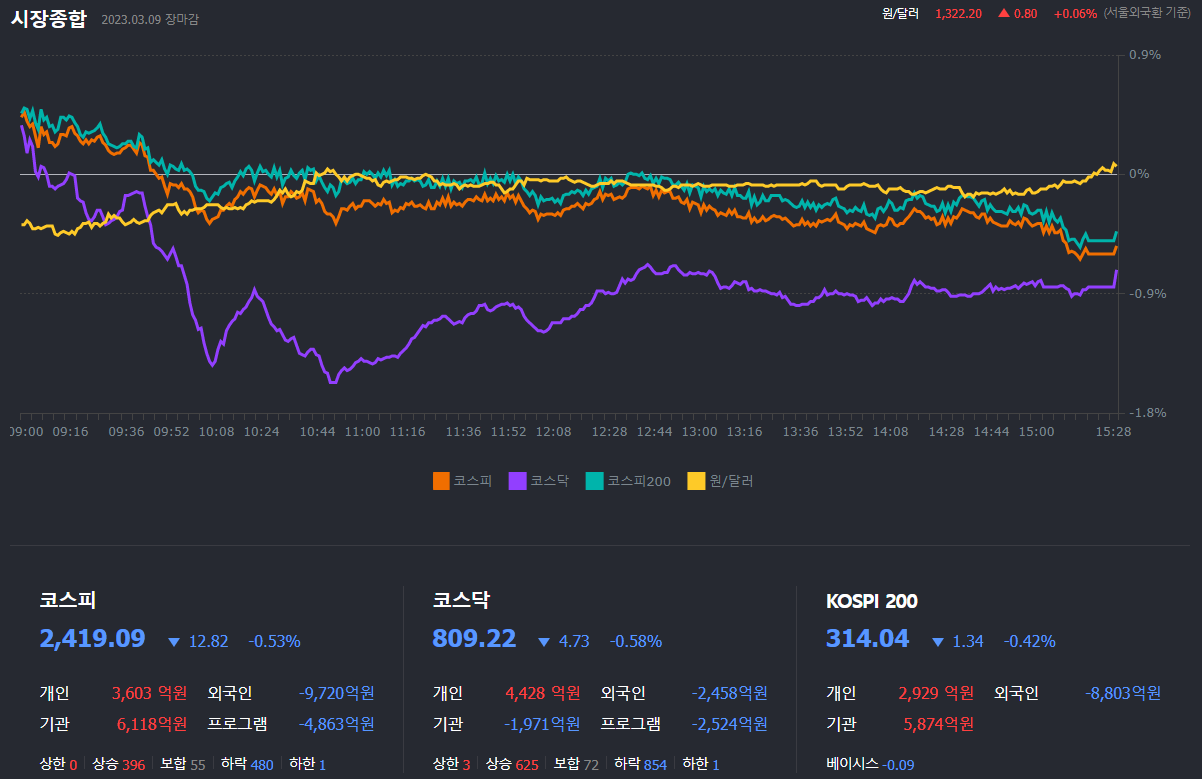Open the KOSPI 200 card title

pos(872,601)
